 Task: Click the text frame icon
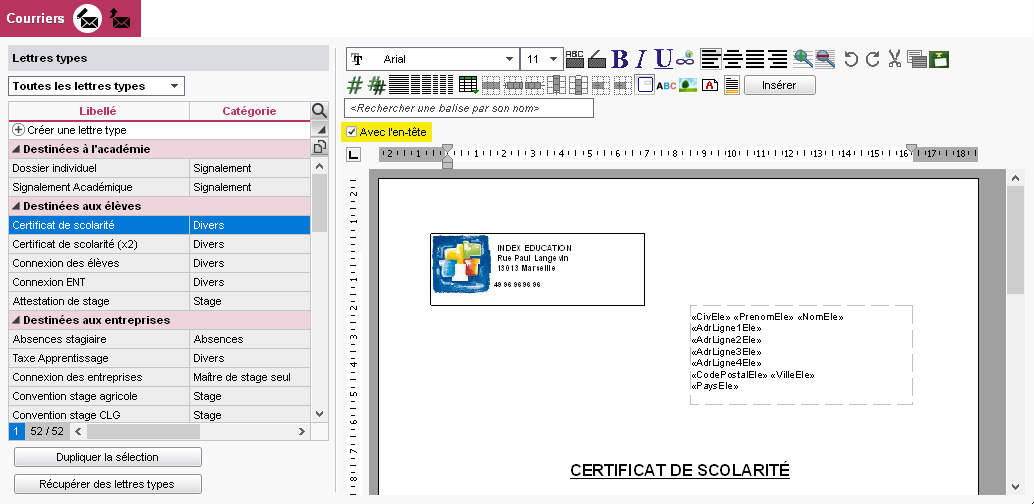[x=646, y=84]
